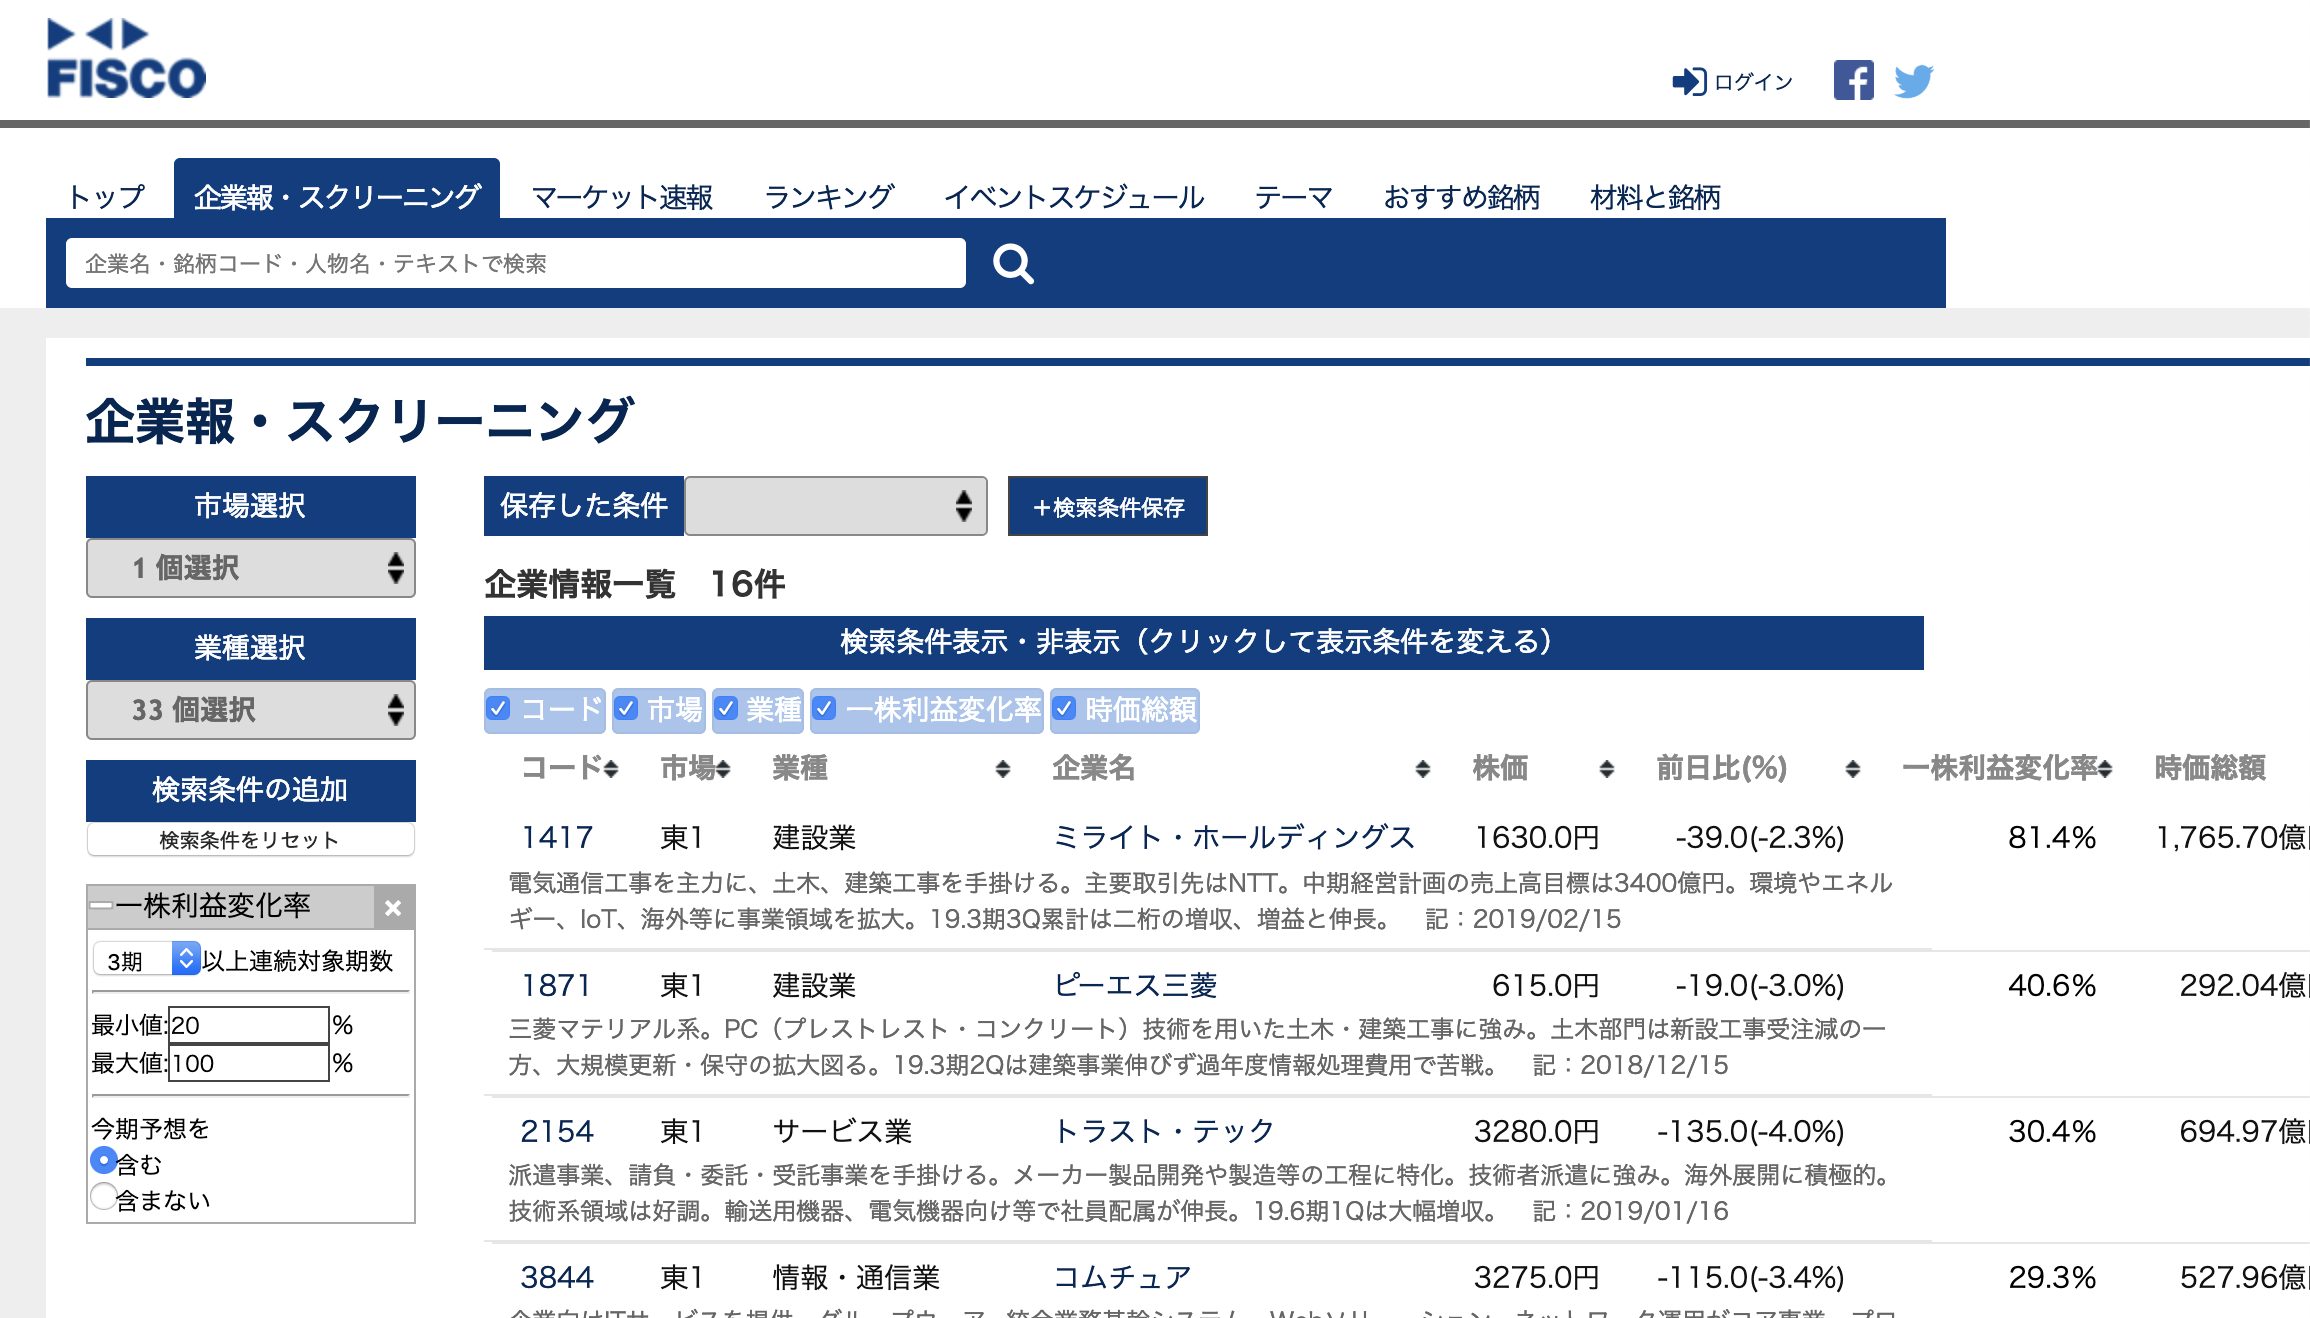Screen dimensions: 2310x1318
Task: Open stock code 3844 link
Action: [557, 1277]
